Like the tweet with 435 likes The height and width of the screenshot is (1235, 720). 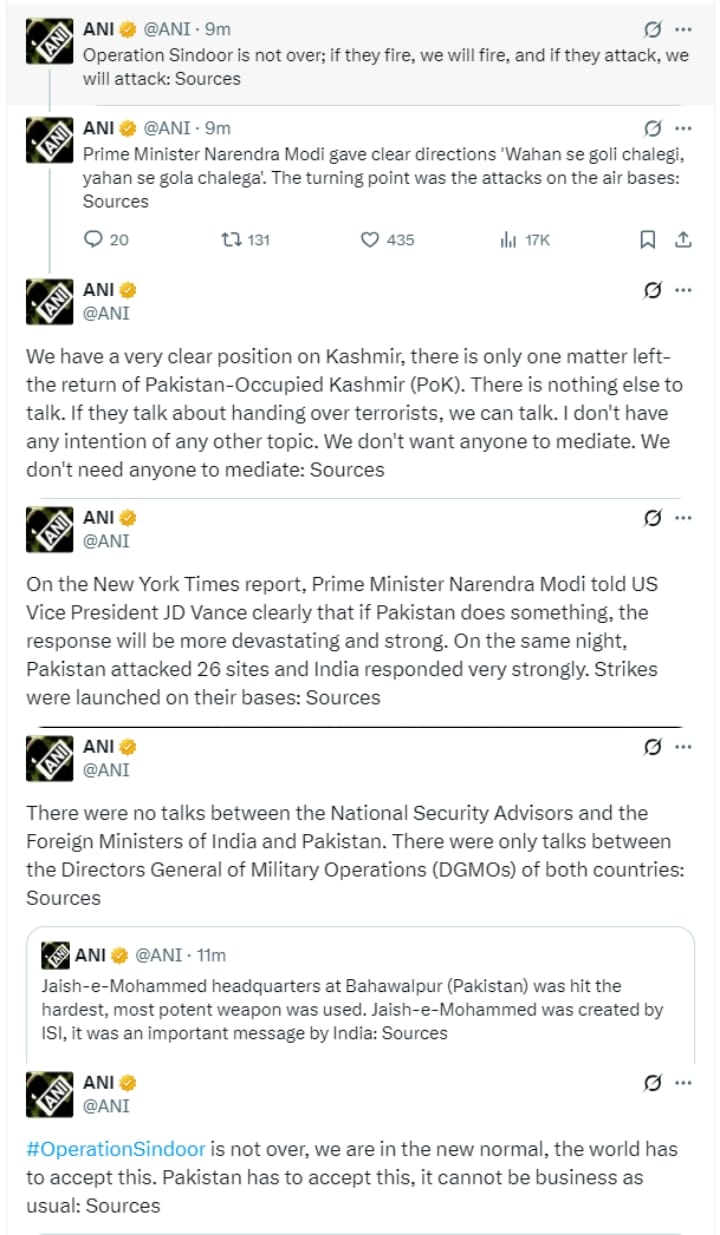pos(369,239)
